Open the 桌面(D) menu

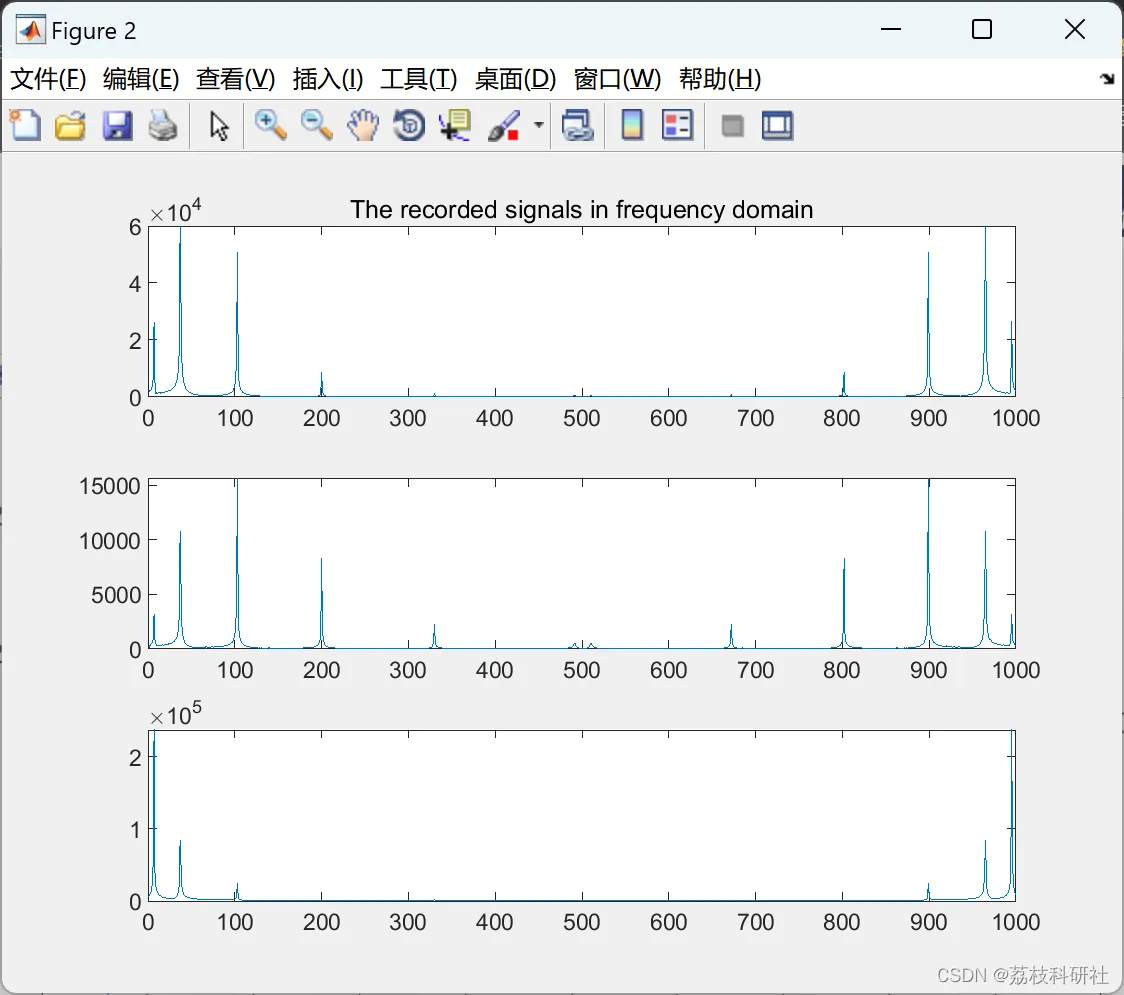point(515,79)
